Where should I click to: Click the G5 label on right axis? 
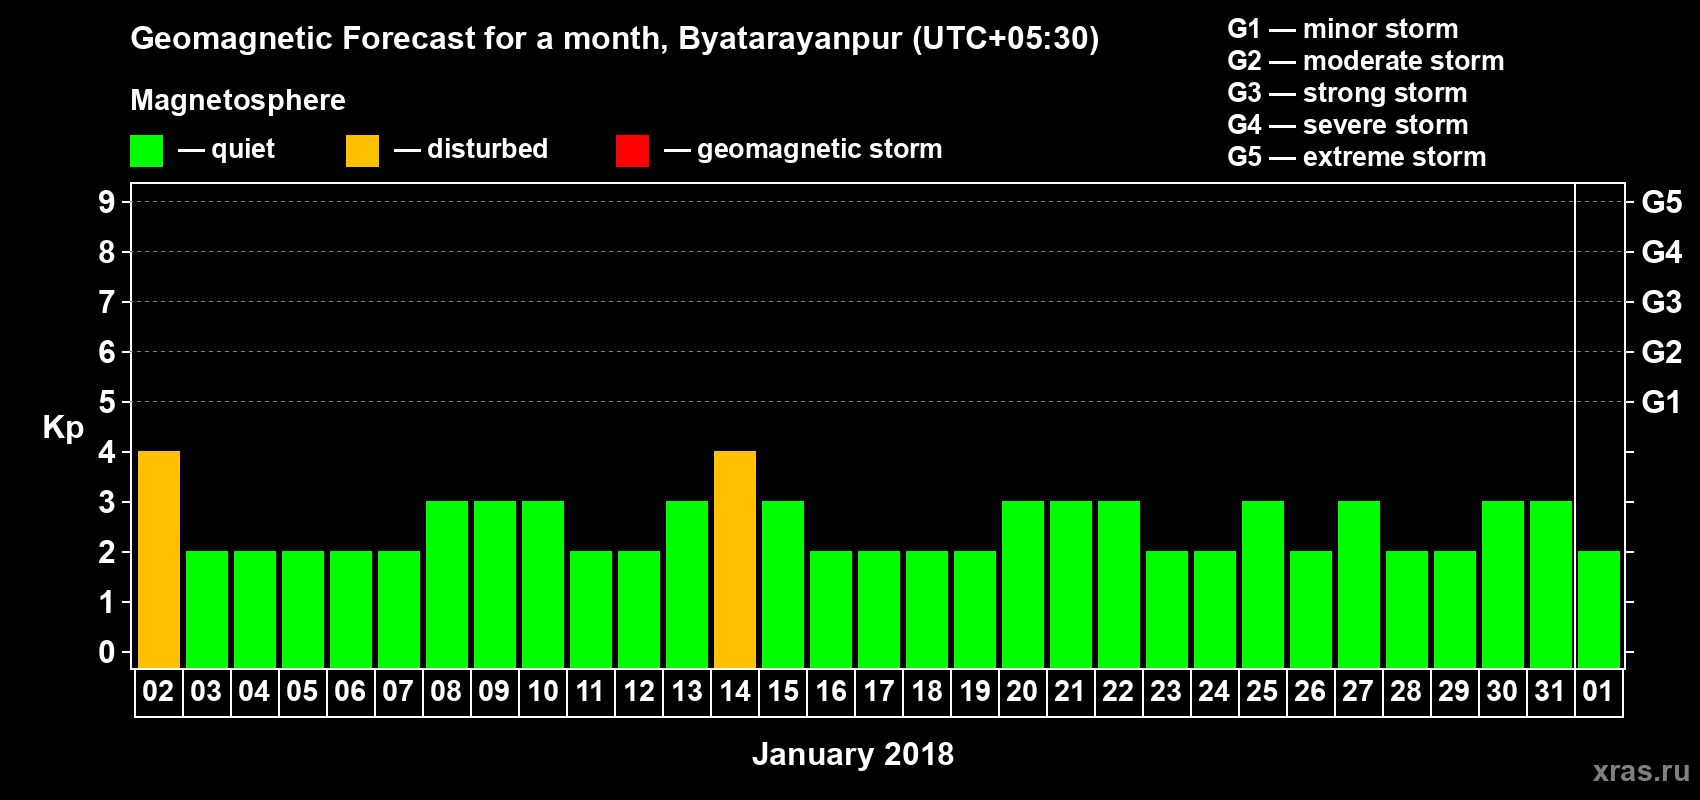pyautogui.click(x=1662, y=202)
